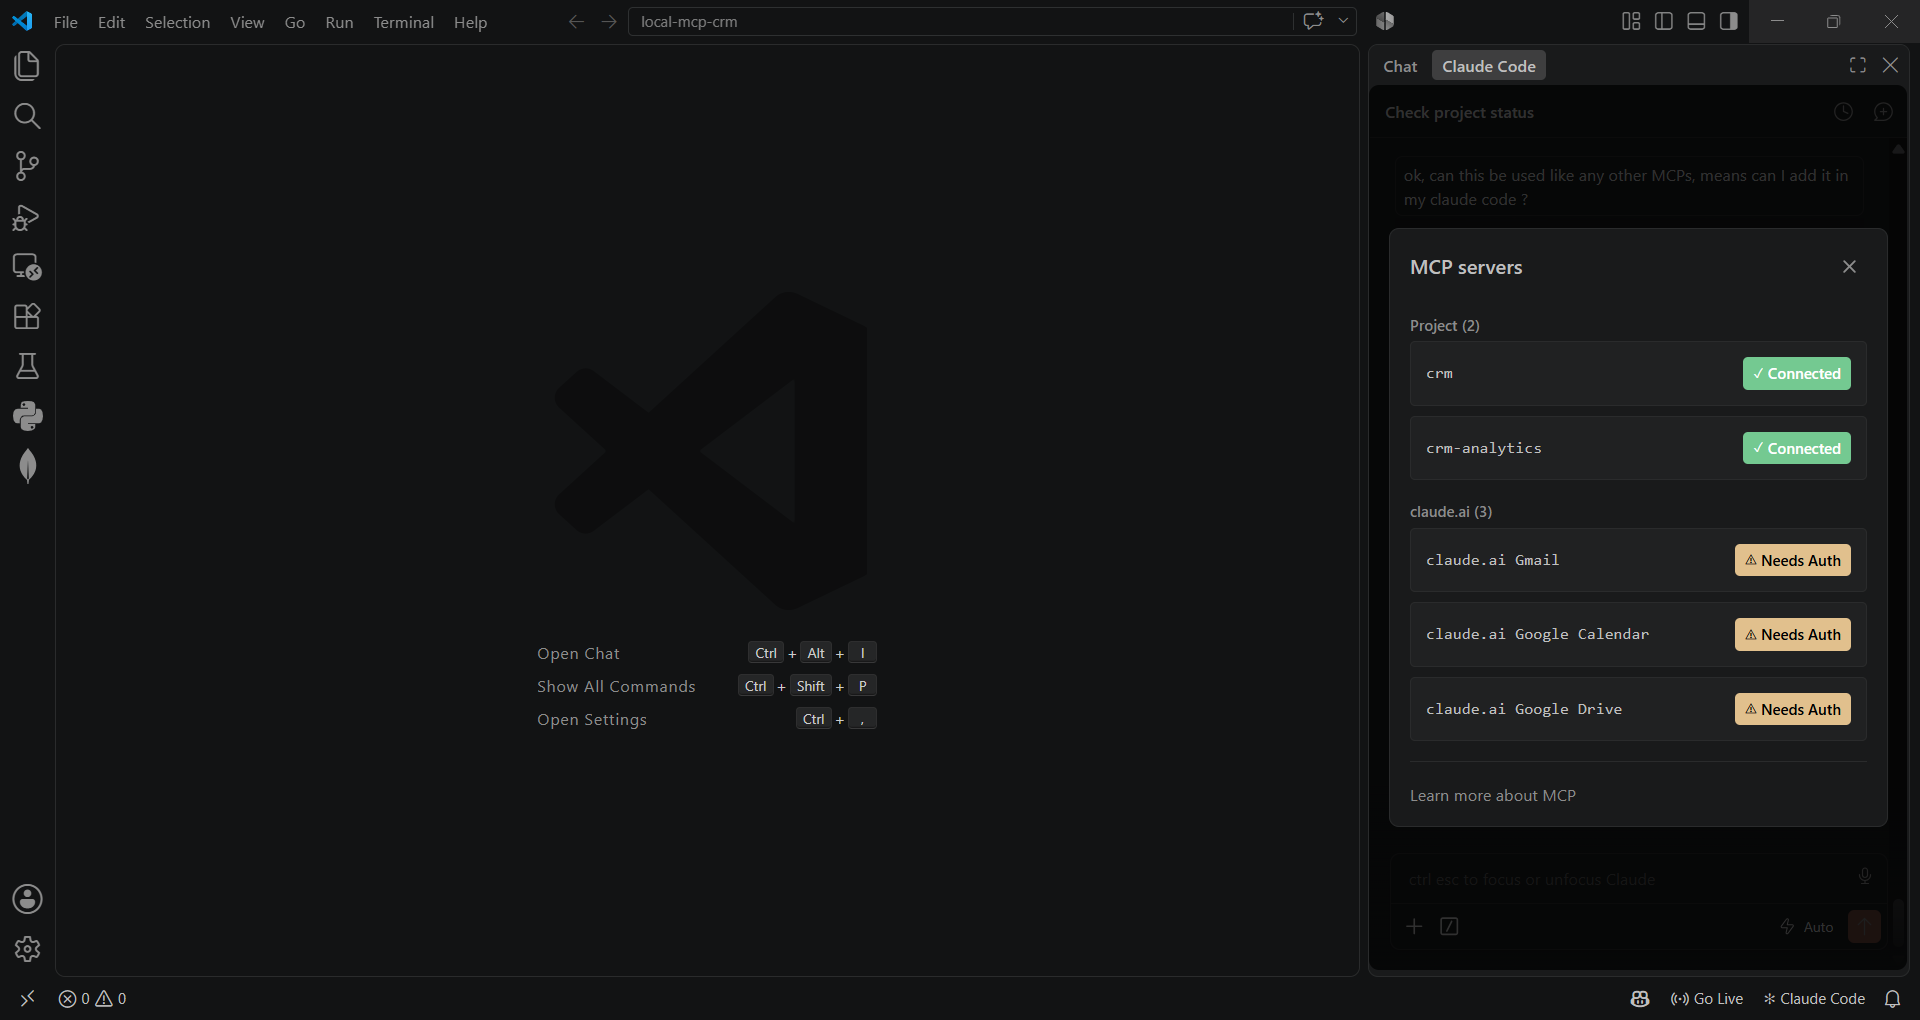Open the Run menu
This screenshot has height=1020, width=1920.
339,22
